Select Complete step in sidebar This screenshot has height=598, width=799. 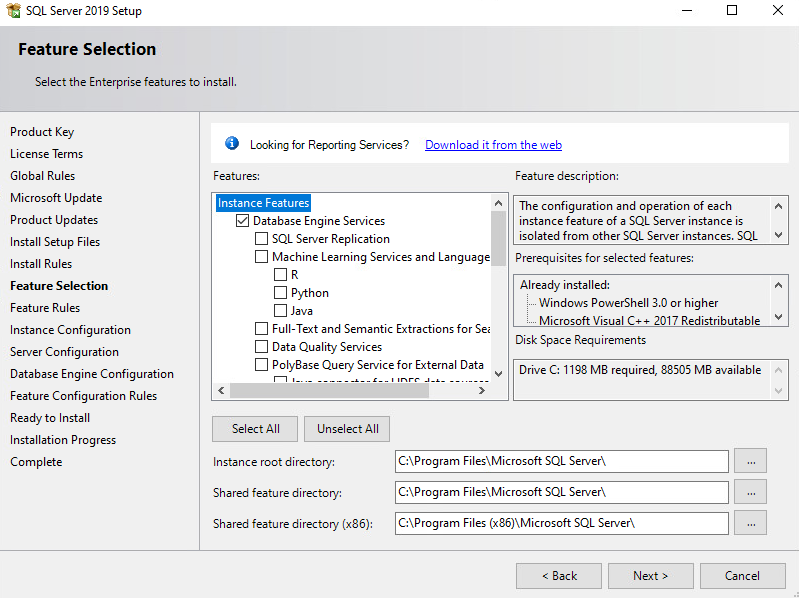[36, 462]
